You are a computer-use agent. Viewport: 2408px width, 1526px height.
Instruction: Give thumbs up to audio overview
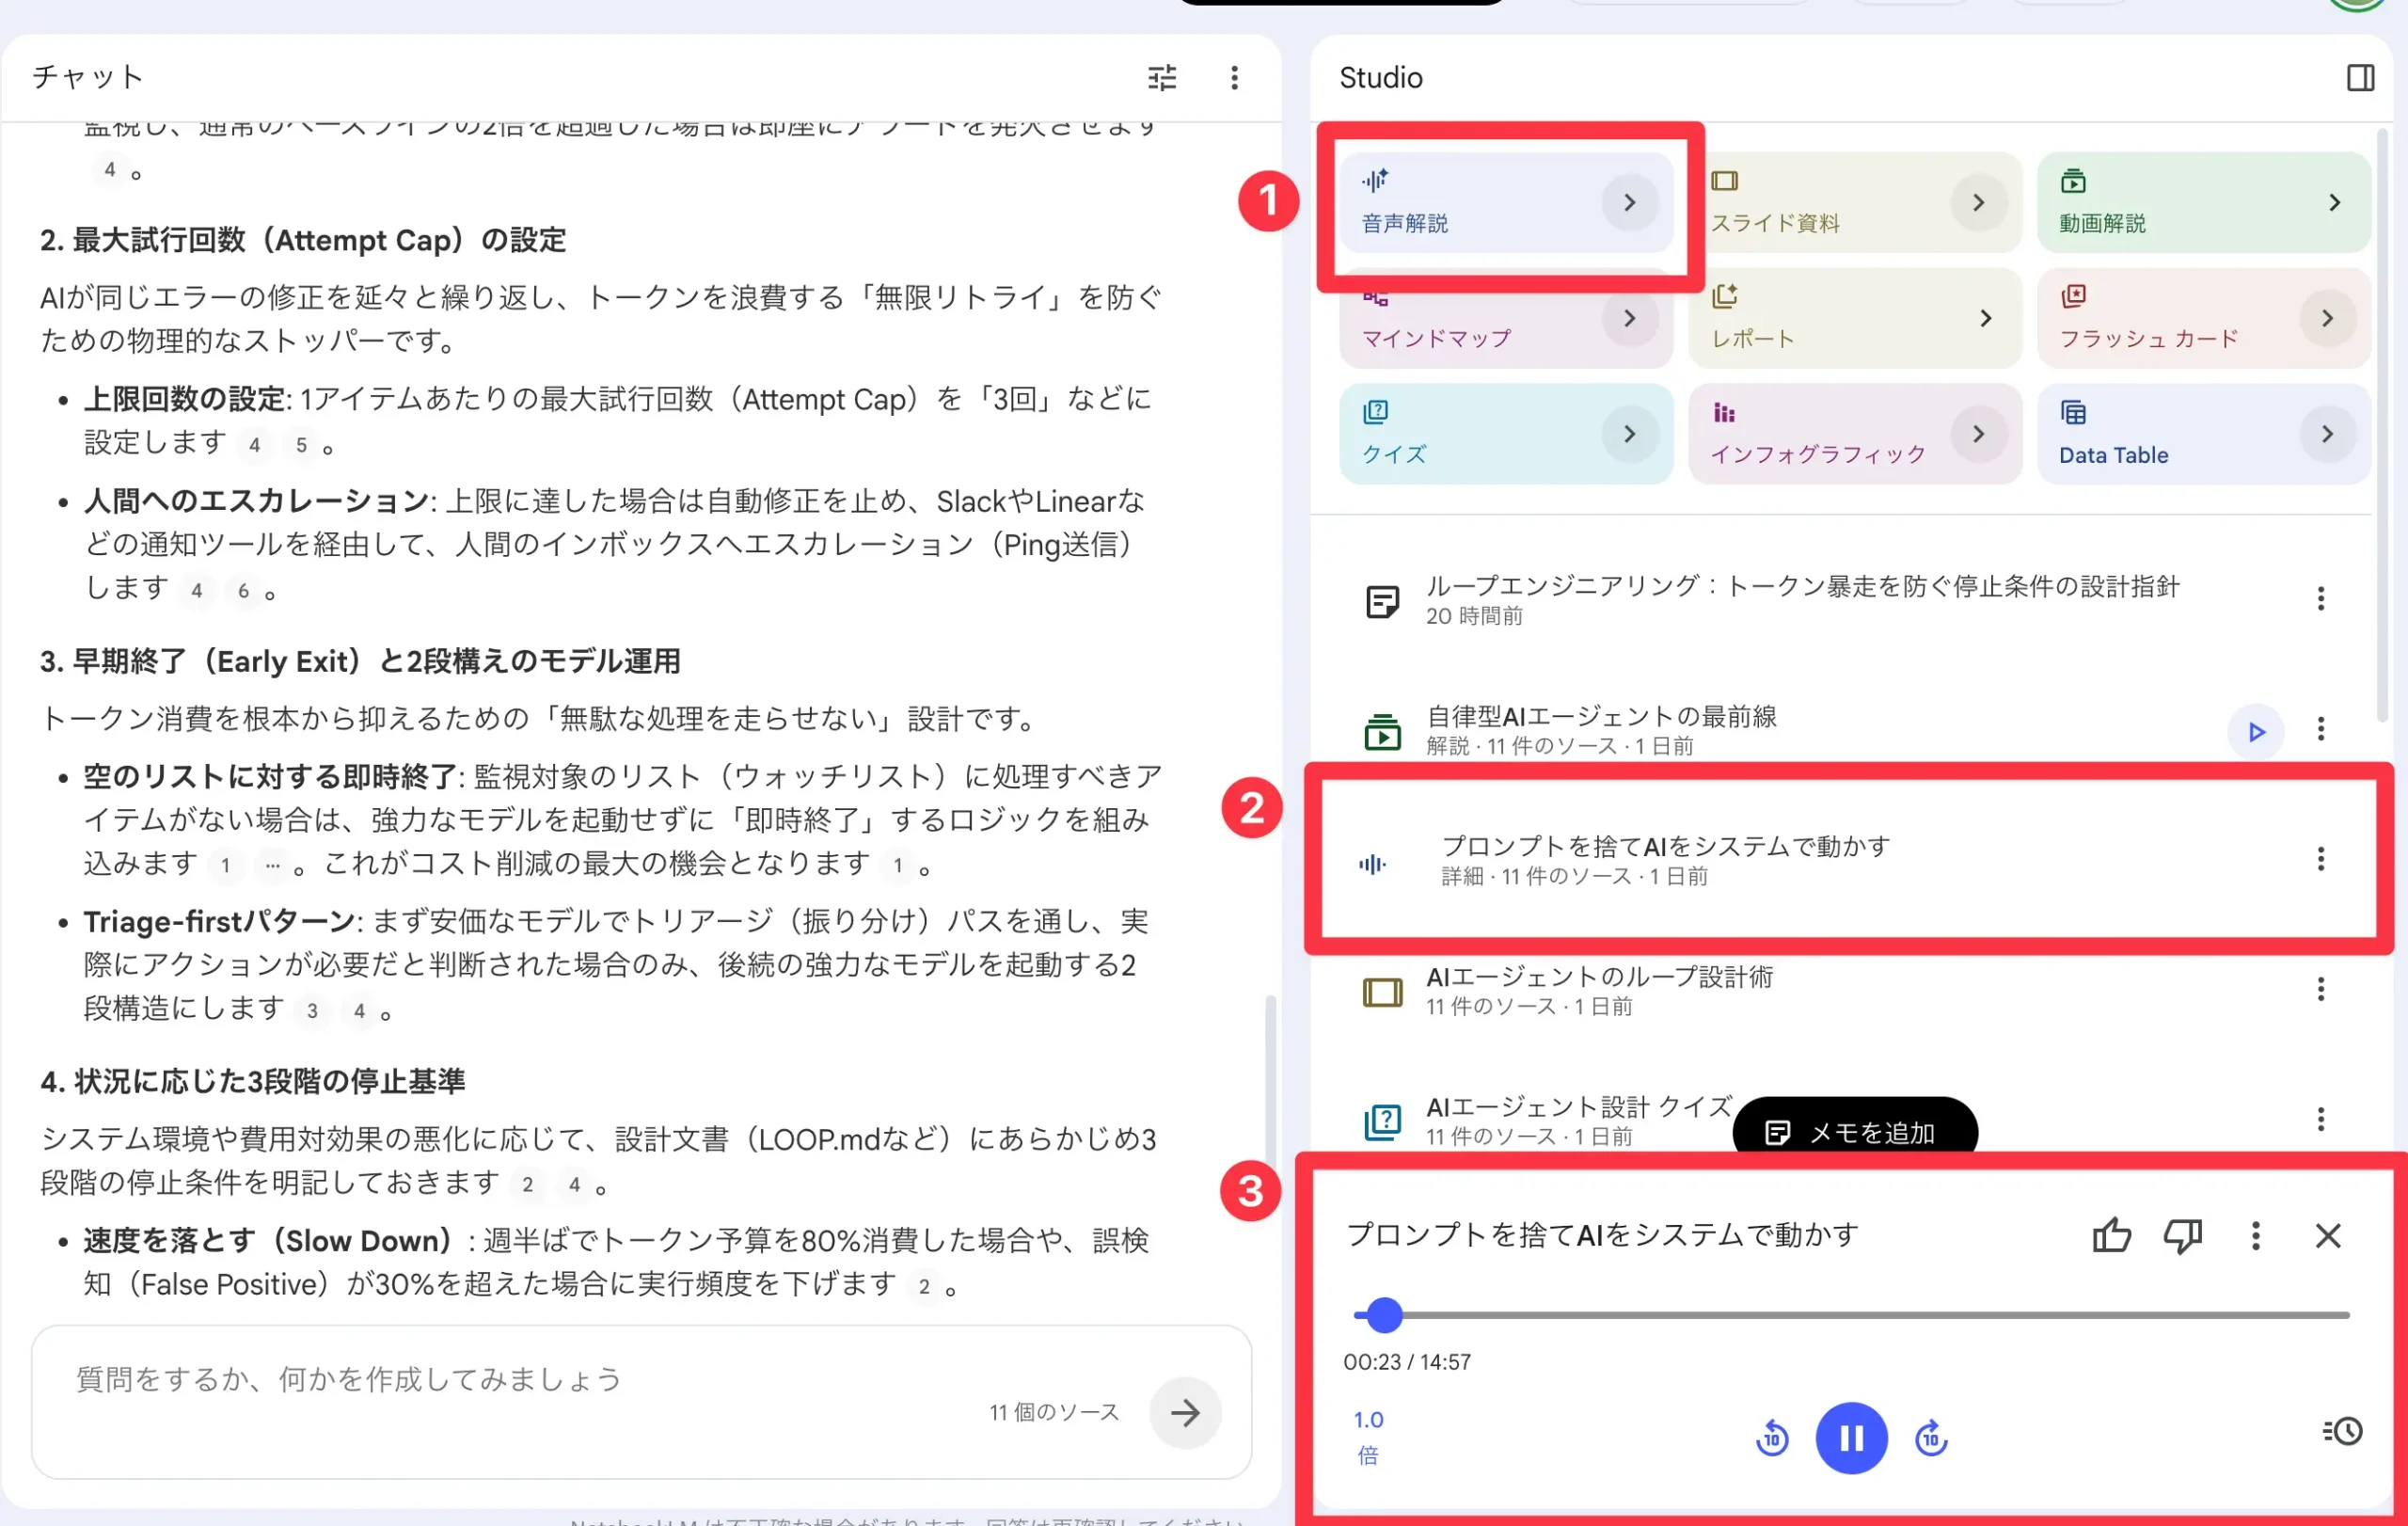(2111, 1236)
